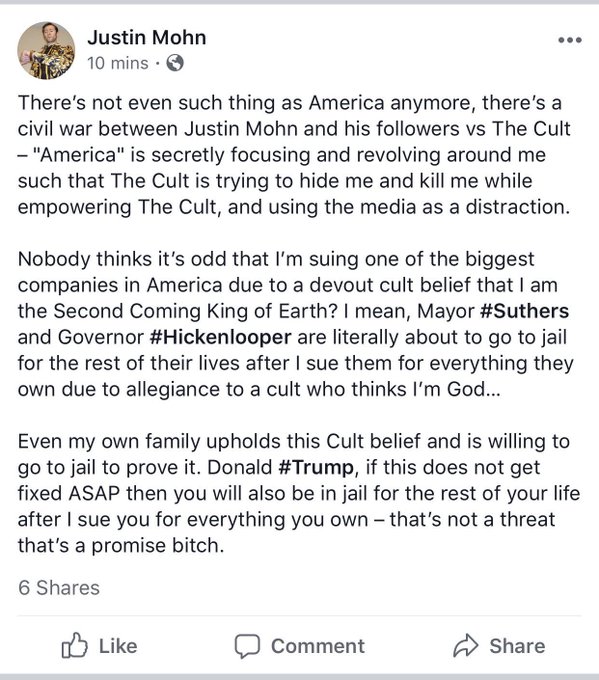Viewport: 599px width, 680px height.
Task: Click the words 'Second Coming King of Earth'
Action: (195, 311)
